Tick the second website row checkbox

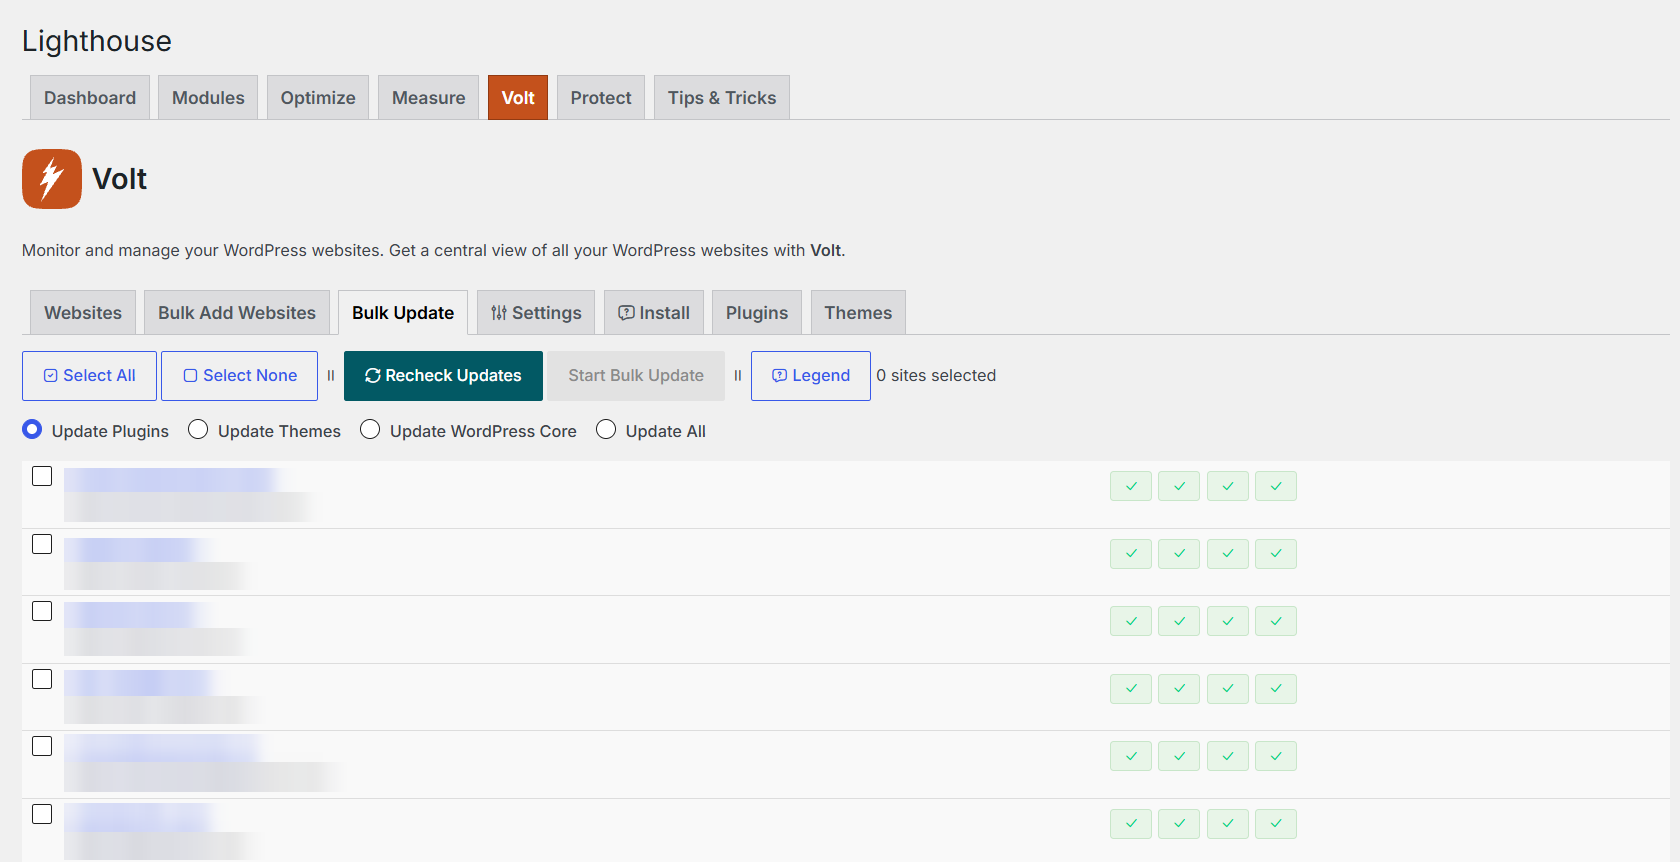42,544
